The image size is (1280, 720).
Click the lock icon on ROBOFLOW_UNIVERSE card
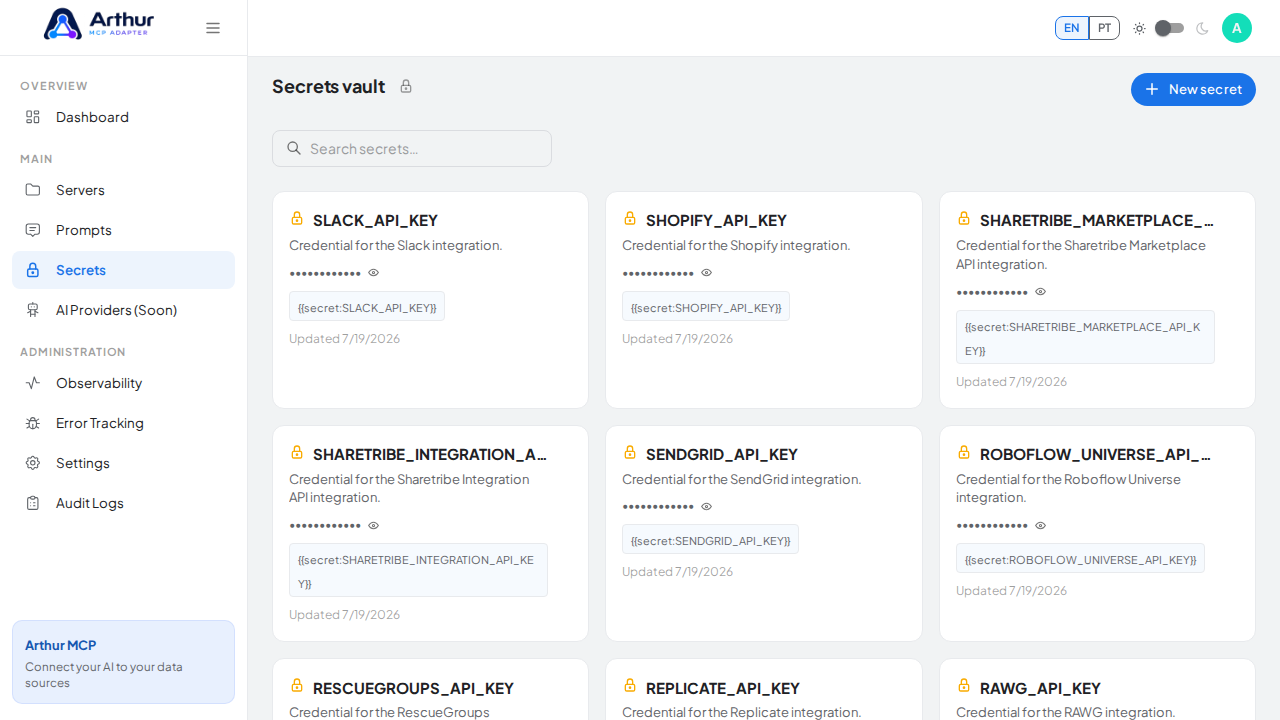(964, 452)
